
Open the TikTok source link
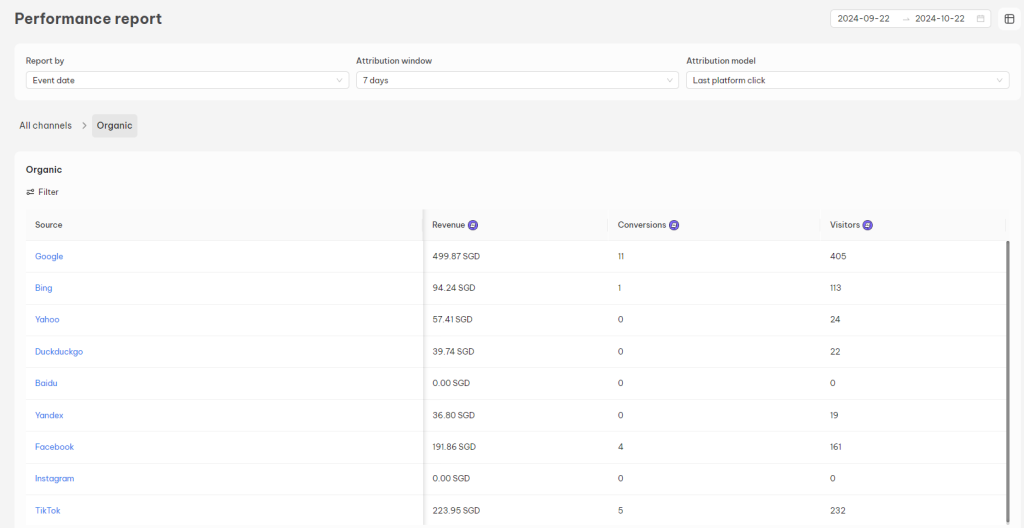coord(48,511)
